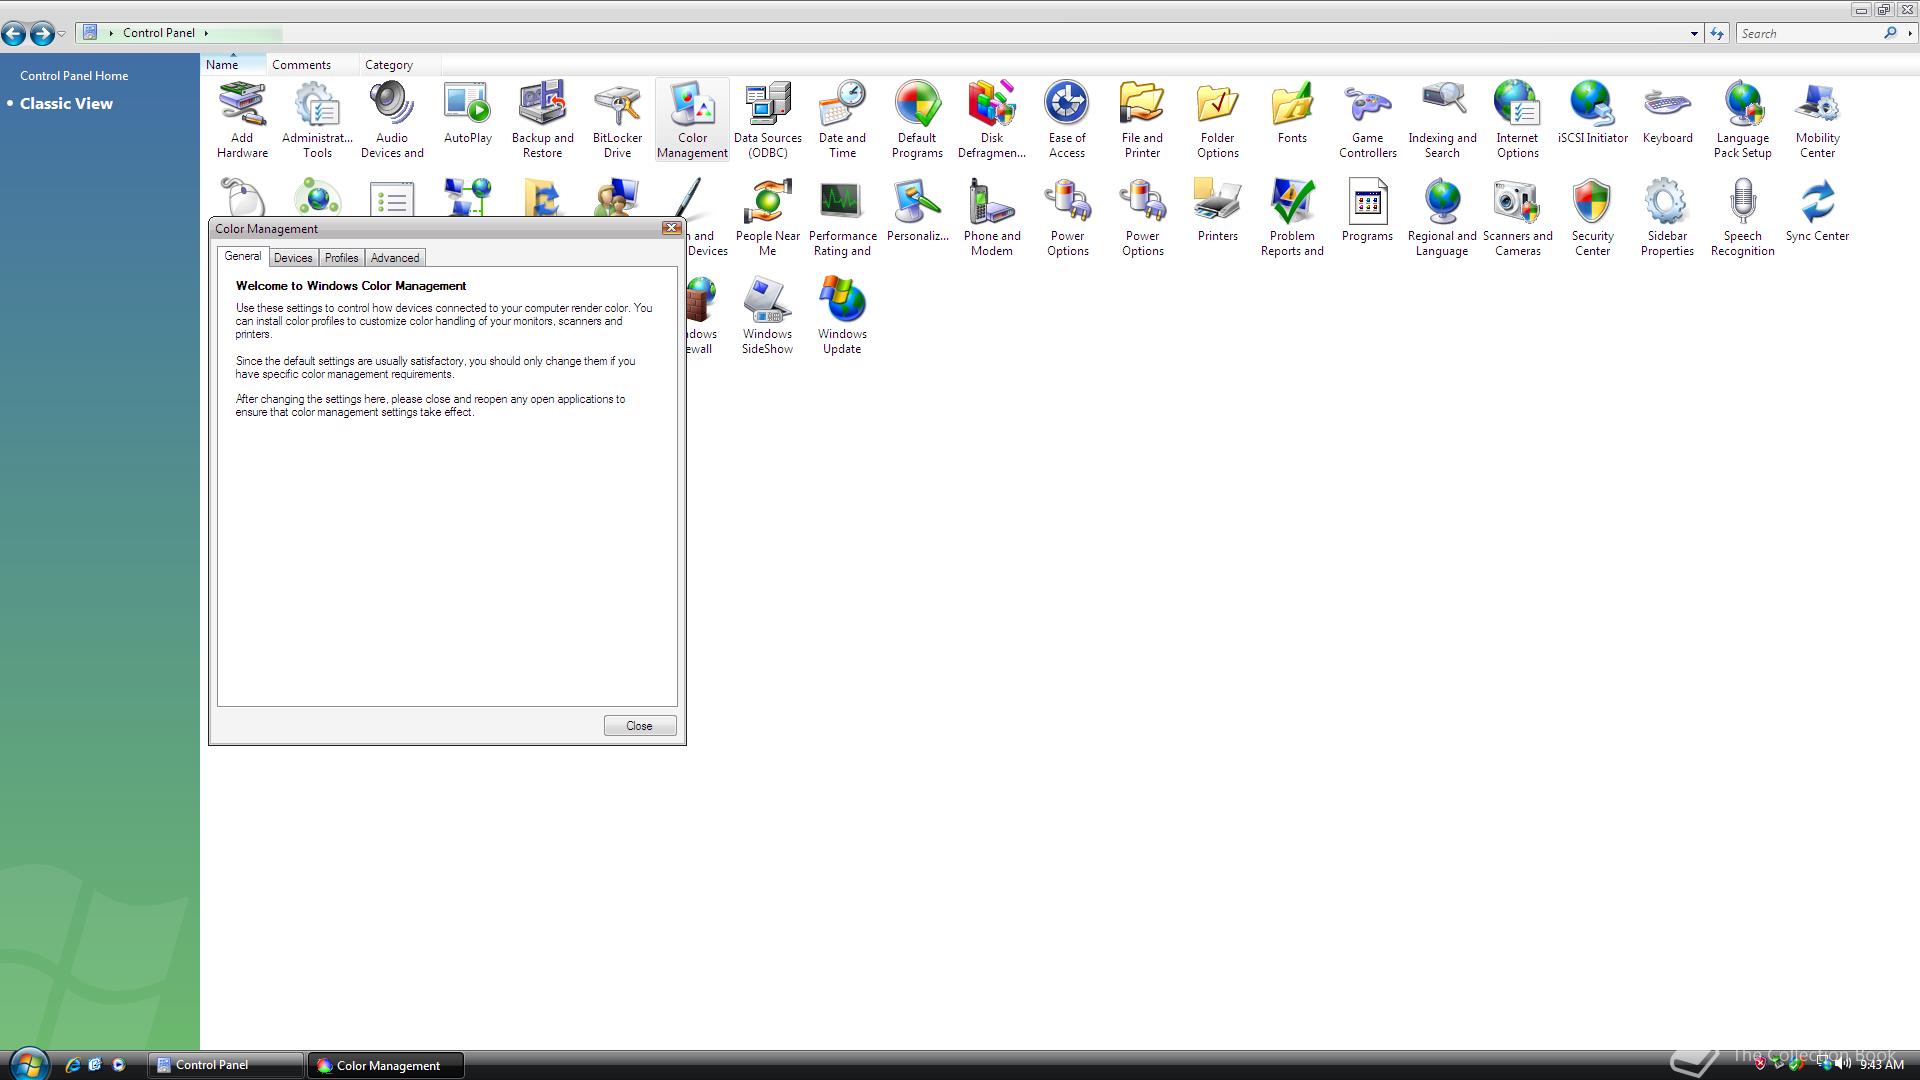
Task: Open the Scanners and Cameras icon
Action: point(1517,217)
